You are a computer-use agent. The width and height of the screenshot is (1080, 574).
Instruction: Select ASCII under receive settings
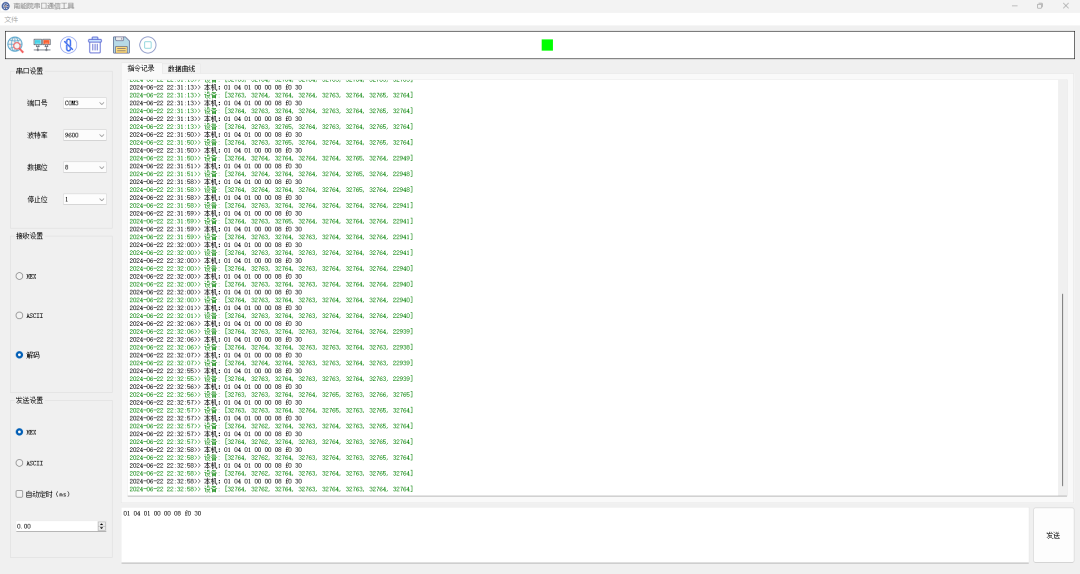20,315
